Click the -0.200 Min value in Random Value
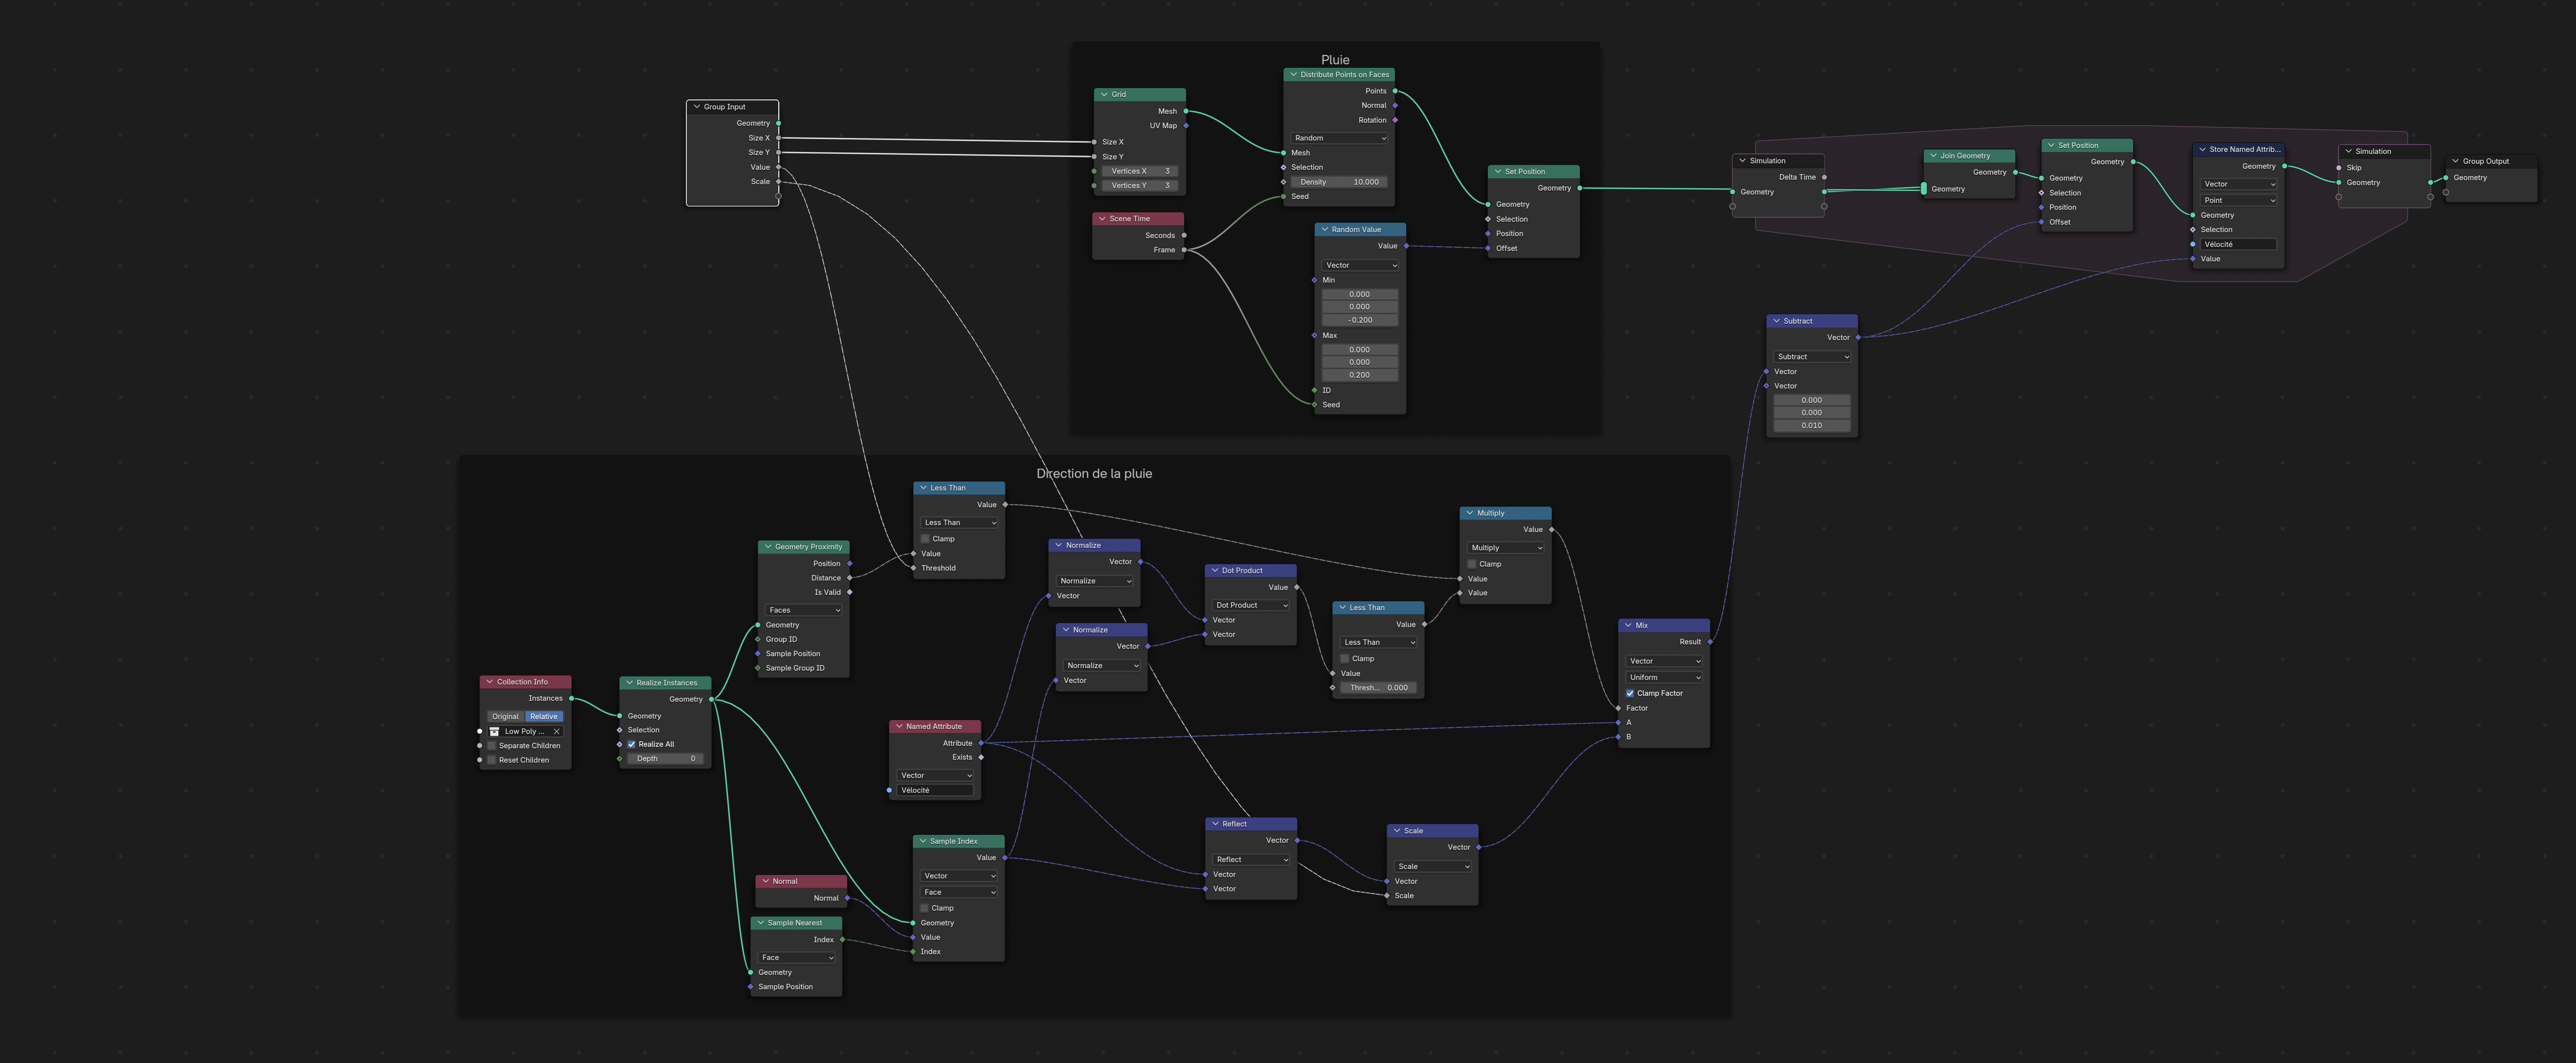This screenshot has height=1063, width=2576. click(1360, 320)
